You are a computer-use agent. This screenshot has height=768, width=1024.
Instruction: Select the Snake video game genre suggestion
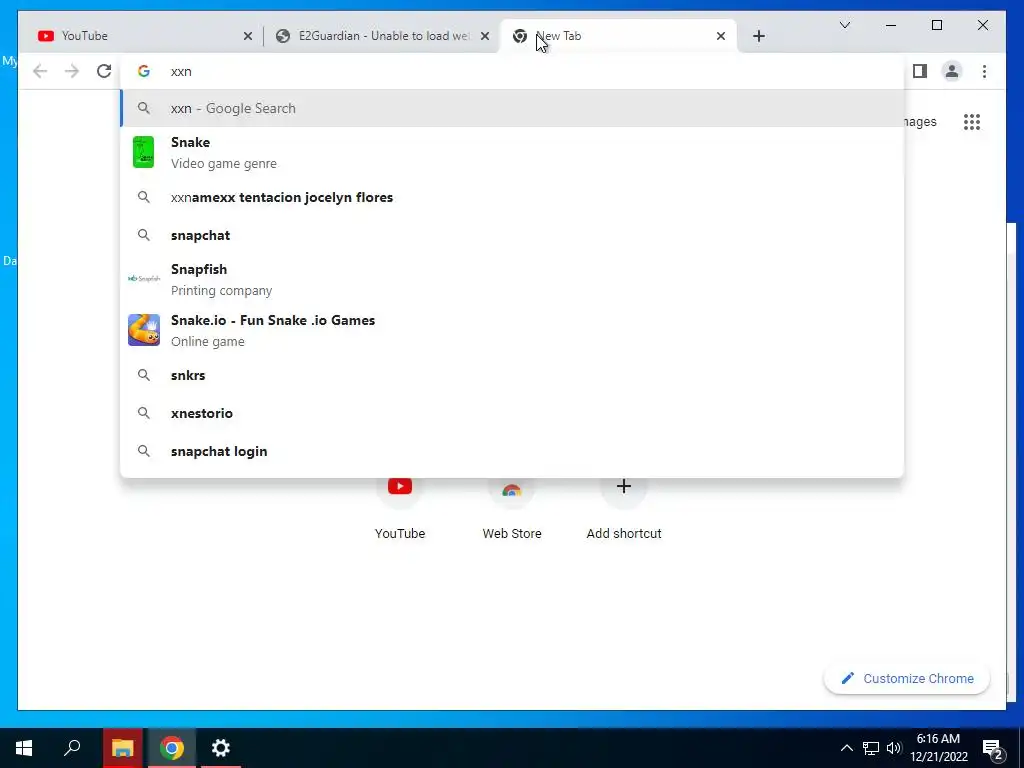click(512, 152)
